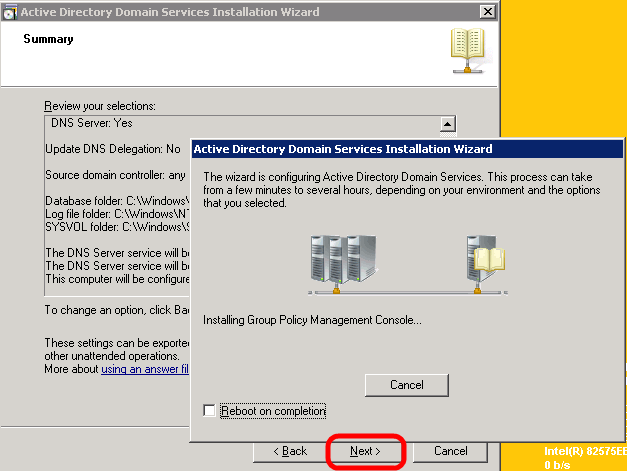Click the 'DNS Server: Yes' line
The width and height of the screenshot is (627, 471).
(x=92, y=123)
